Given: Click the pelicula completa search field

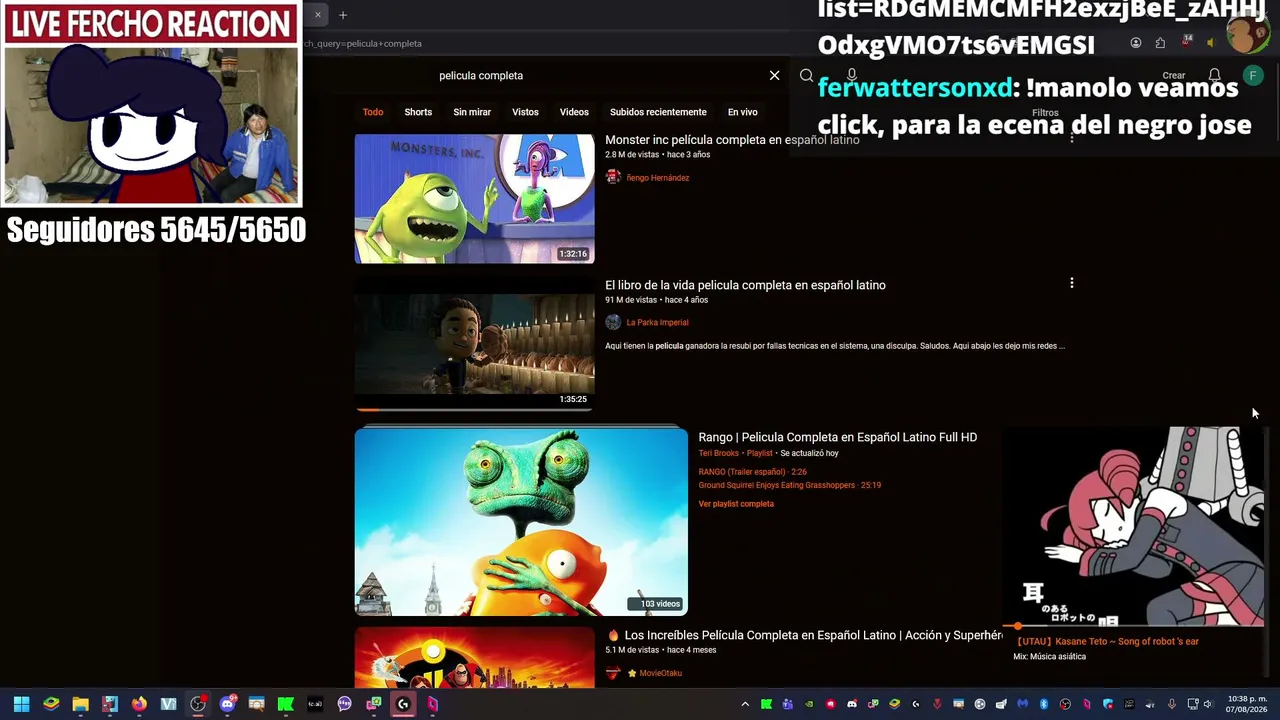Looking at the screenshot, I should [600, 75].
